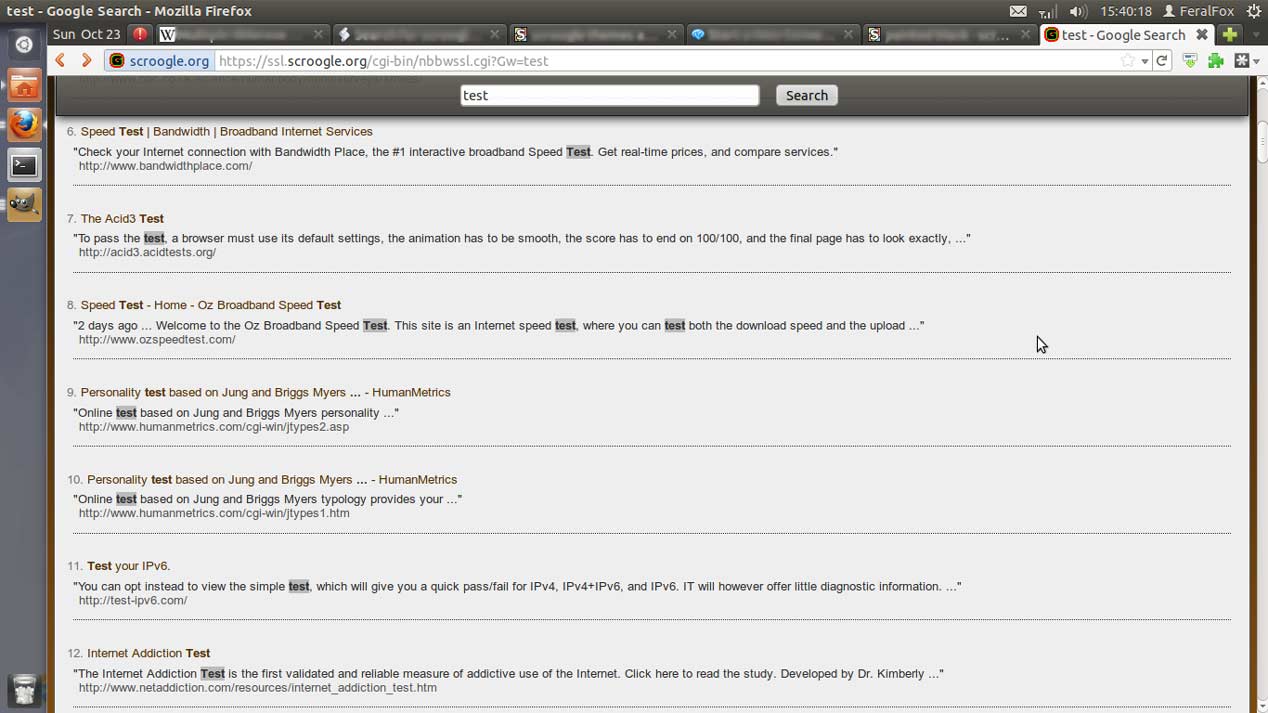Open the Test your IPv6 result

point(128,566)
